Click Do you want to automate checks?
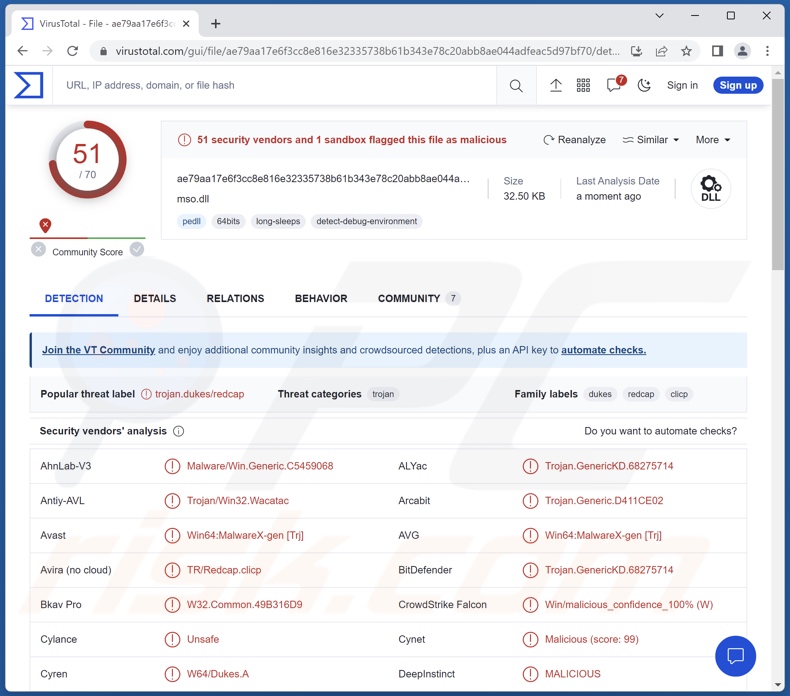 pos(660,431)
